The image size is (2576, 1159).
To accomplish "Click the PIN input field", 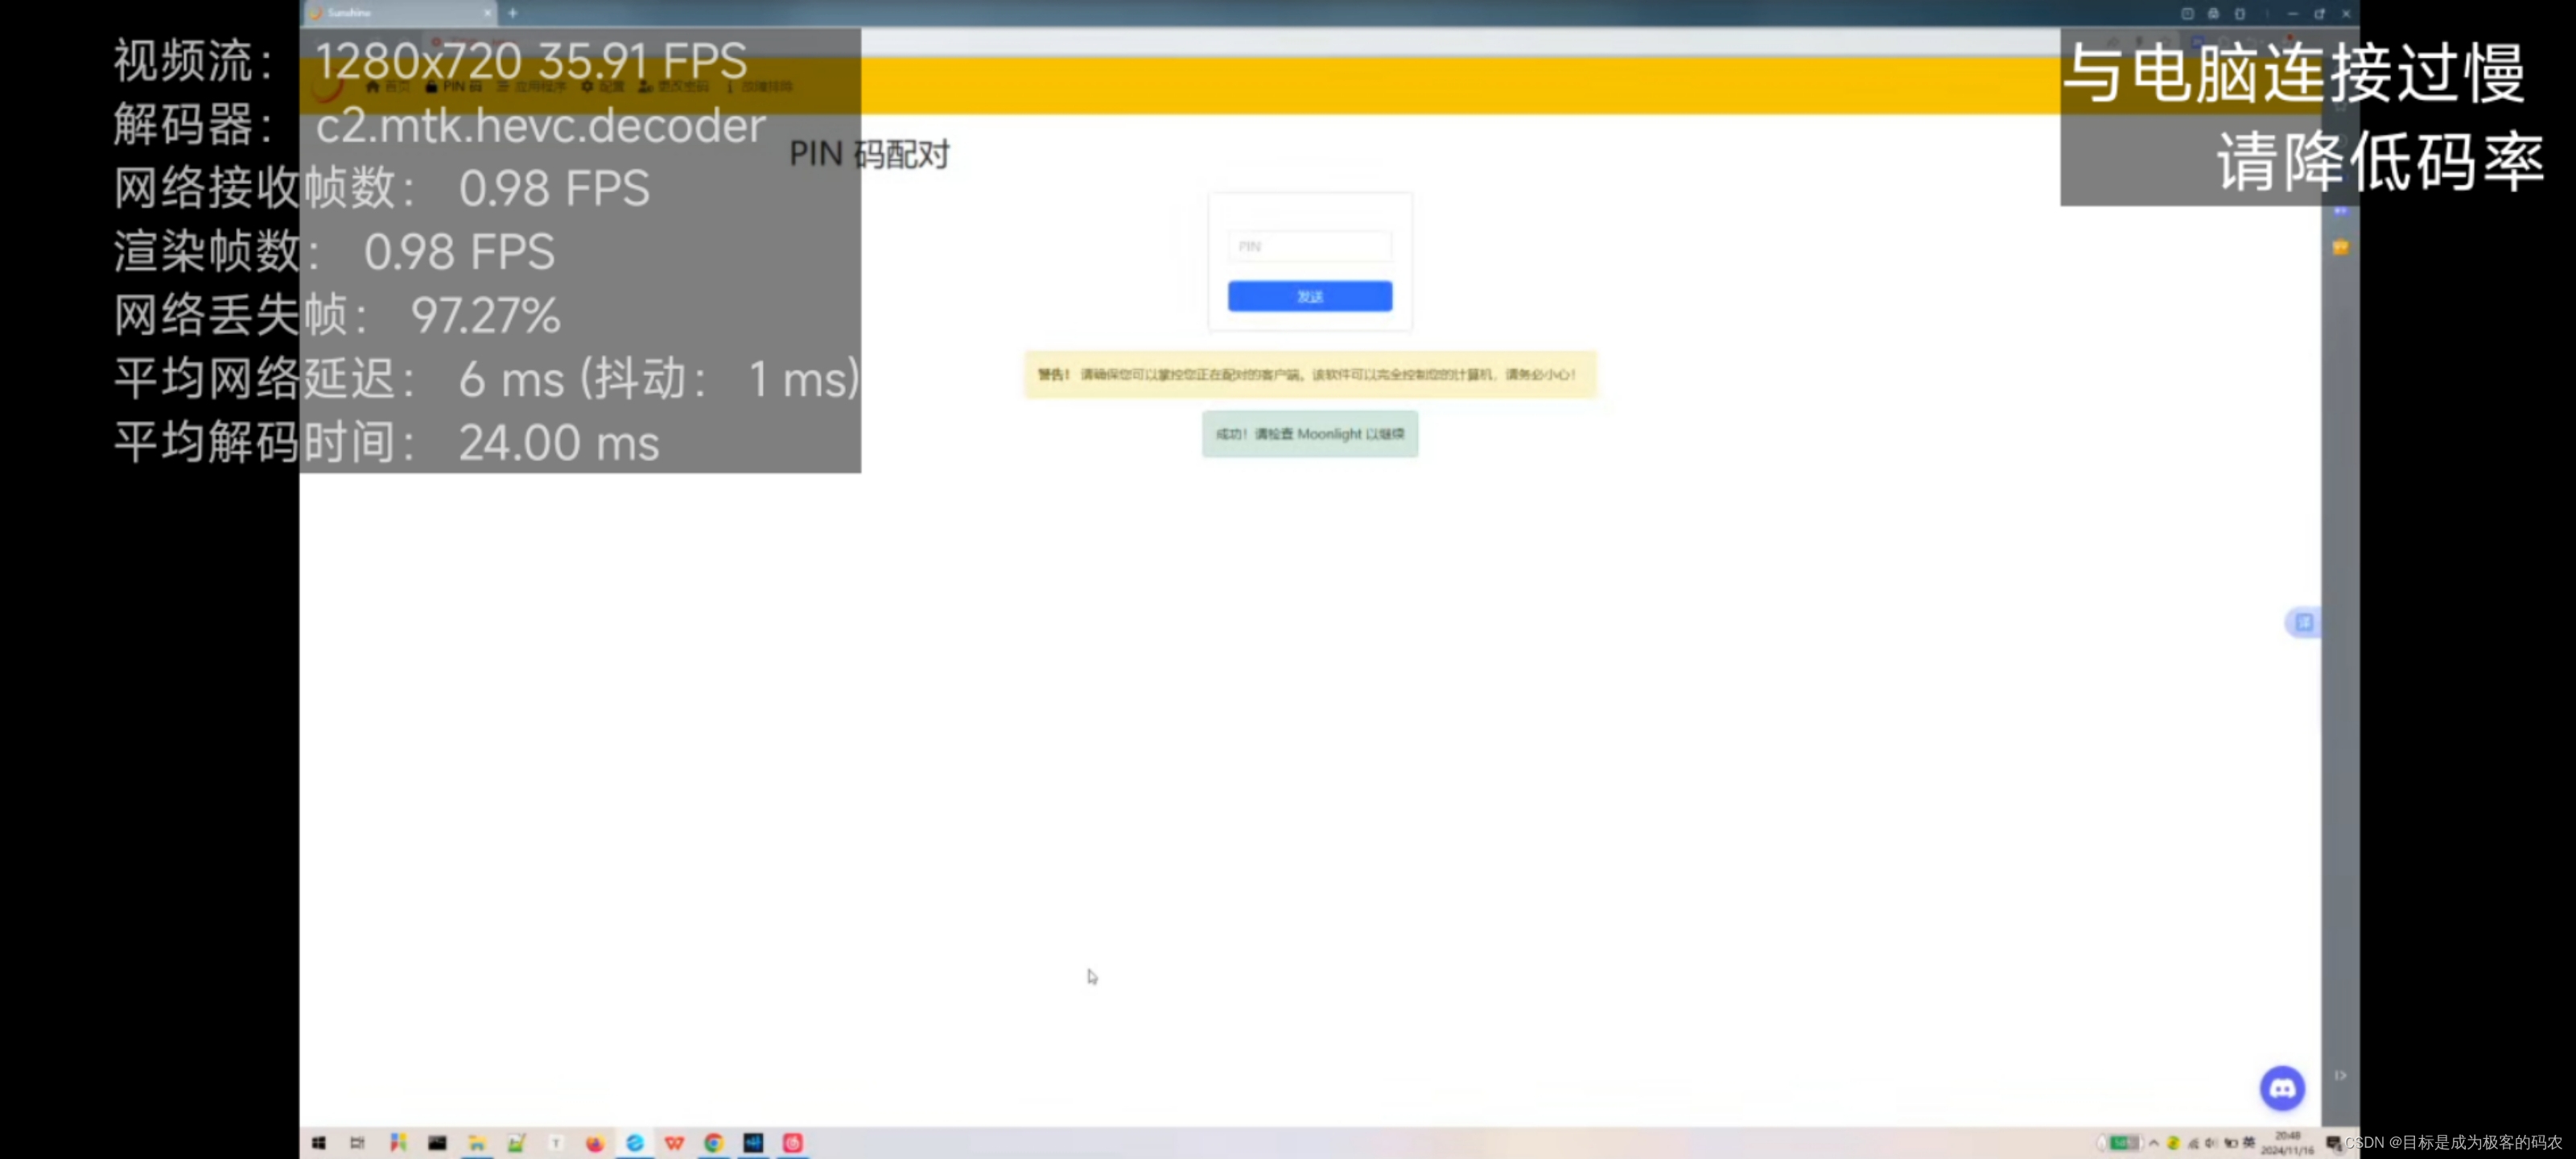I will point(1309,246).
